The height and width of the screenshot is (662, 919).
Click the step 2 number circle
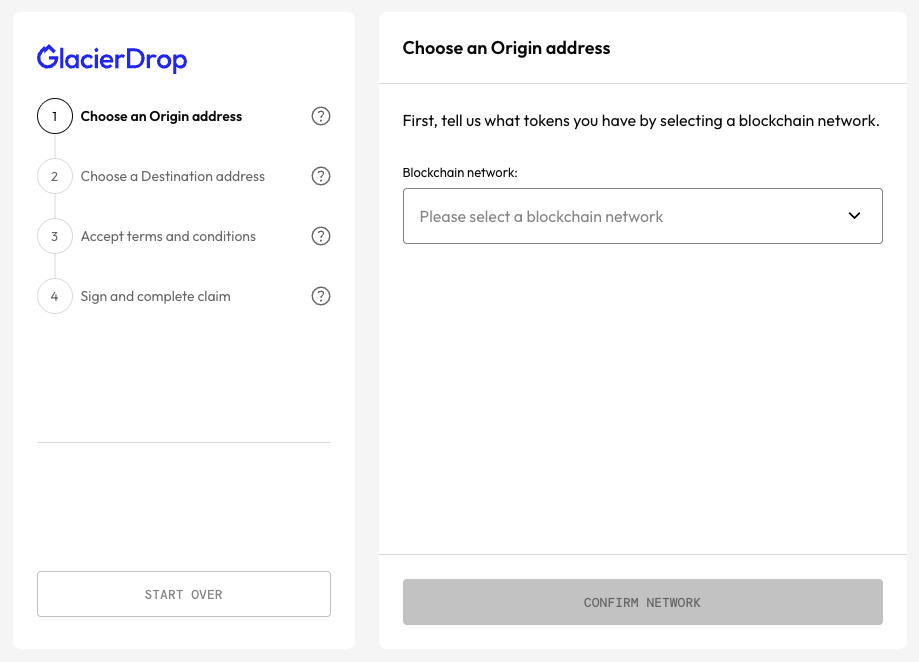pos(55,176)
